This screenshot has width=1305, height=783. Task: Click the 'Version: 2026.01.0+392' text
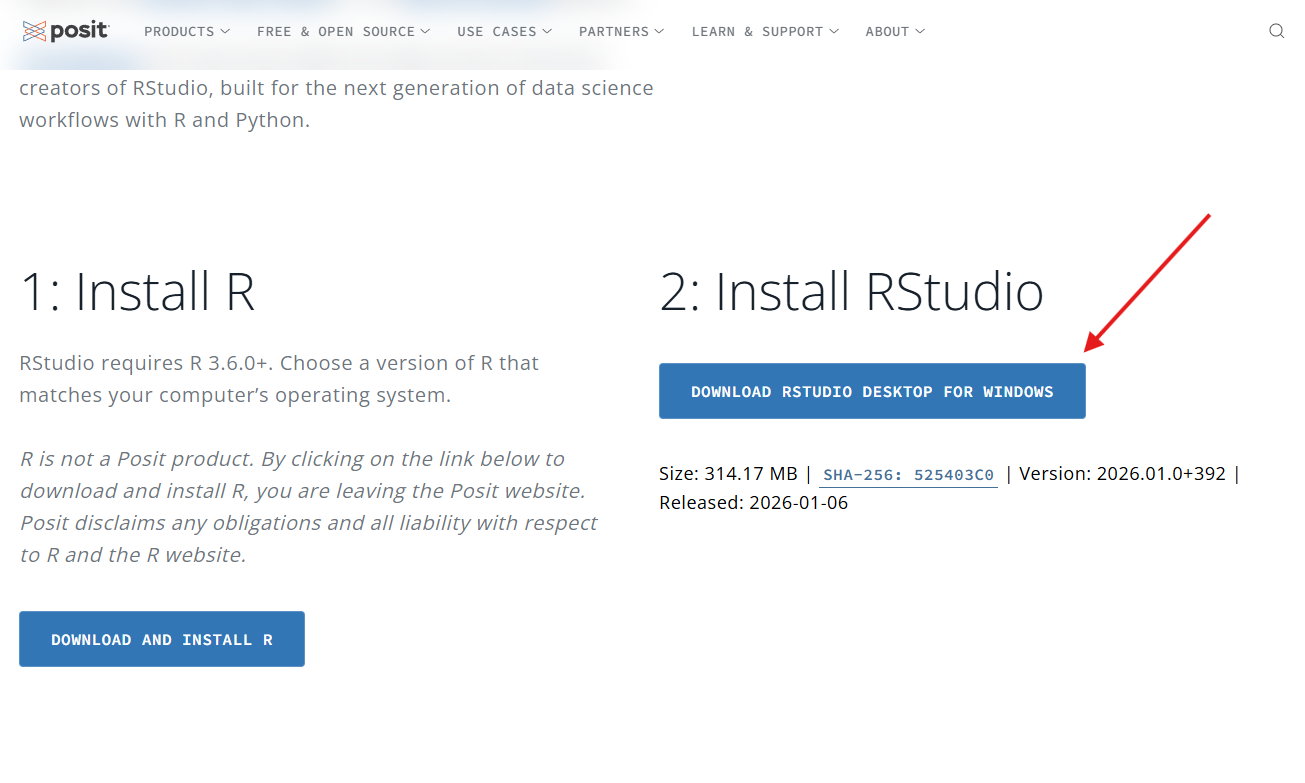click(1122, 474)
